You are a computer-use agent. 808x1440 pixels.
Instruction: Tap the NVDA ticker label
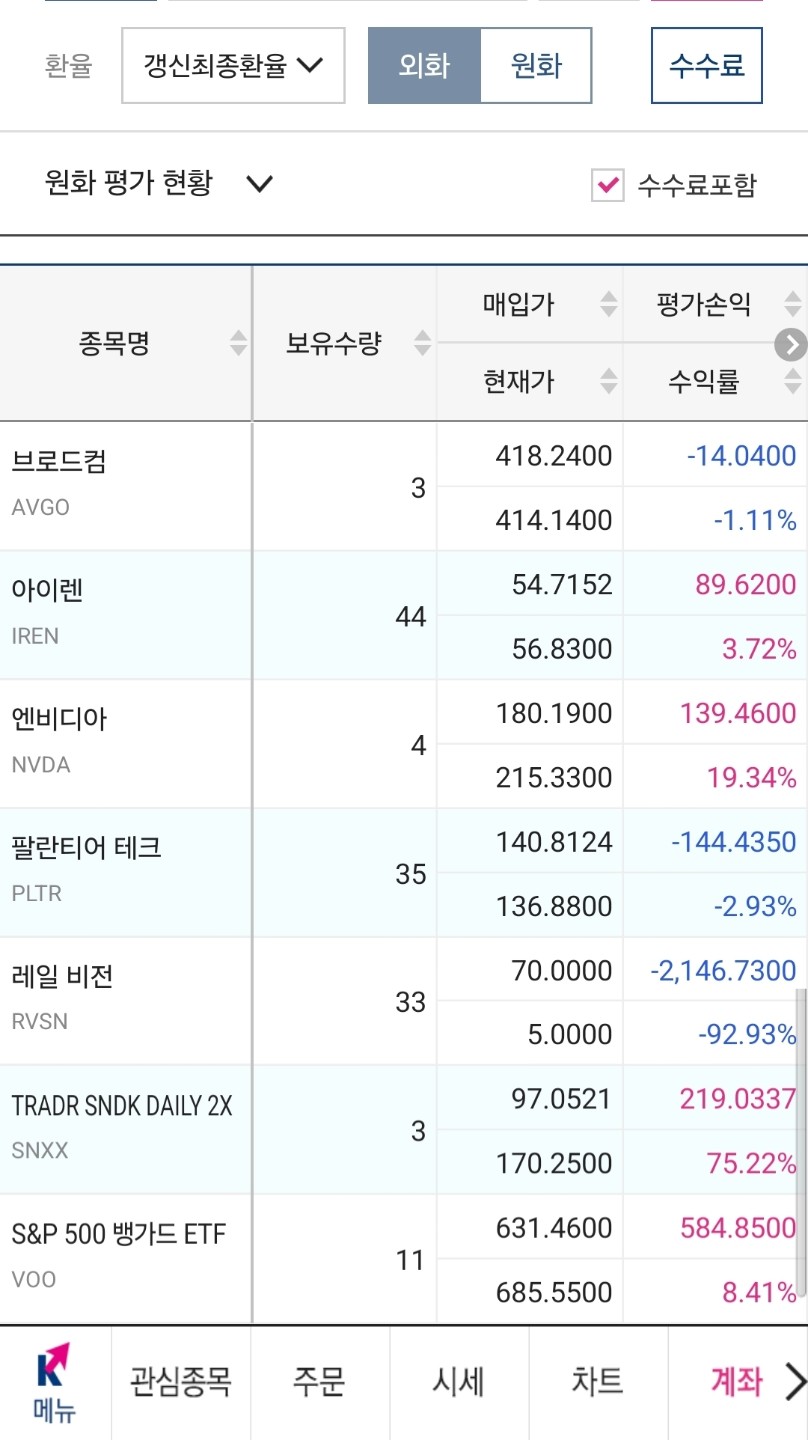(x=41, y=765)
